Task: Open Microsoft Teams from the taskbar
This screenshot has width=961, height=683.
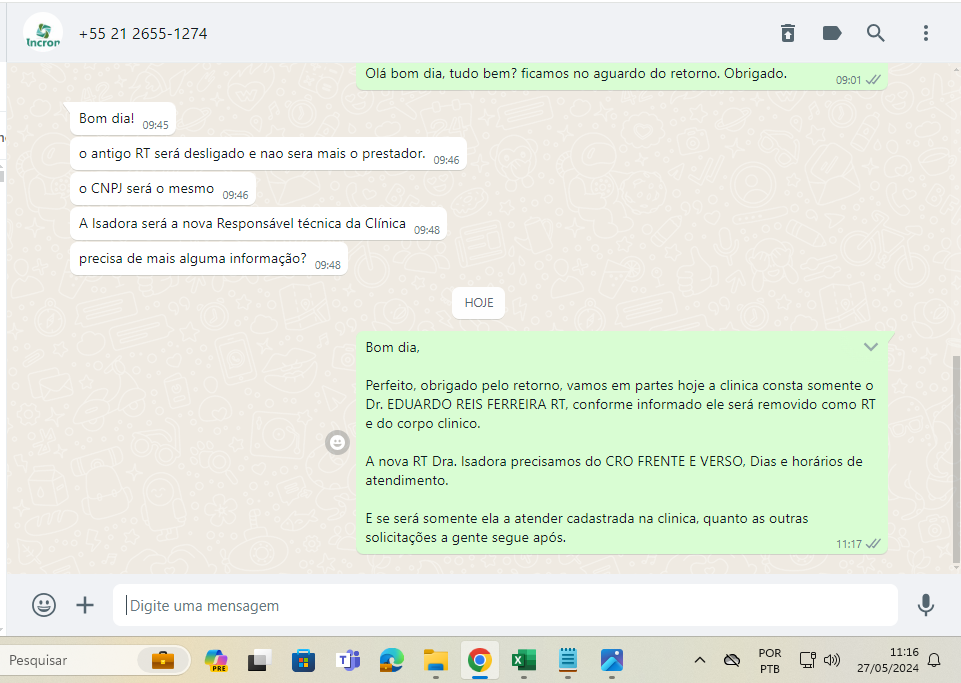Action: (x=348, y=660)
